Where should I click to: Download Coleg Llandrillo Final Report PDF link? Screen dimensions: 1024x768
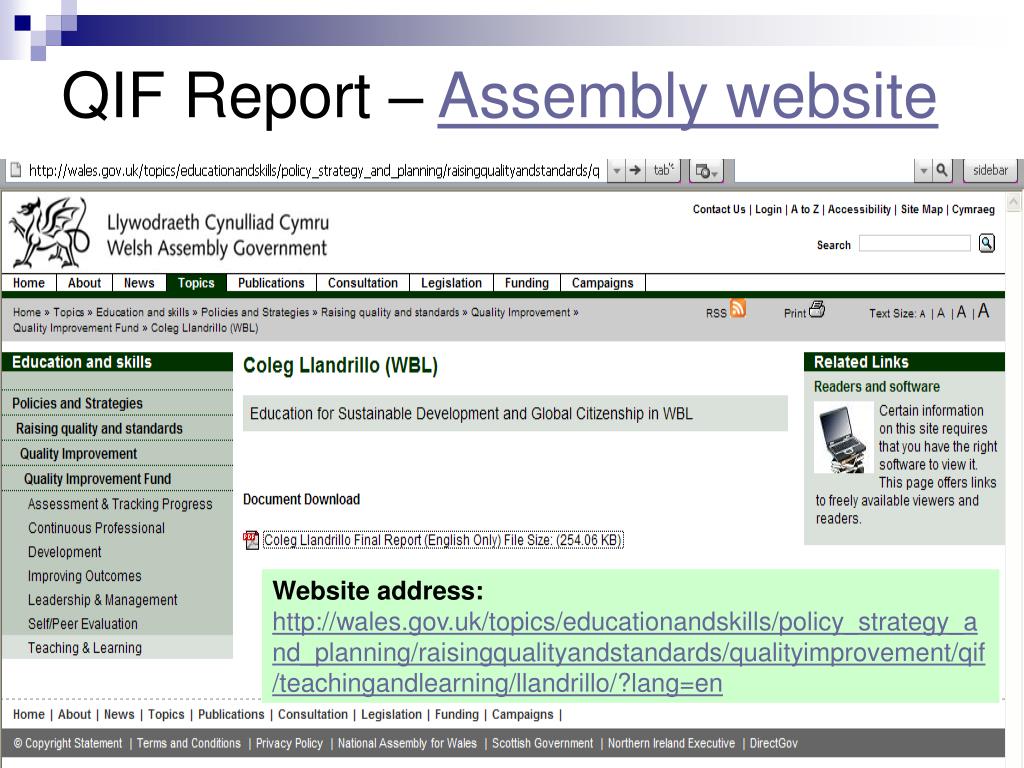click(x=443, y=540)
